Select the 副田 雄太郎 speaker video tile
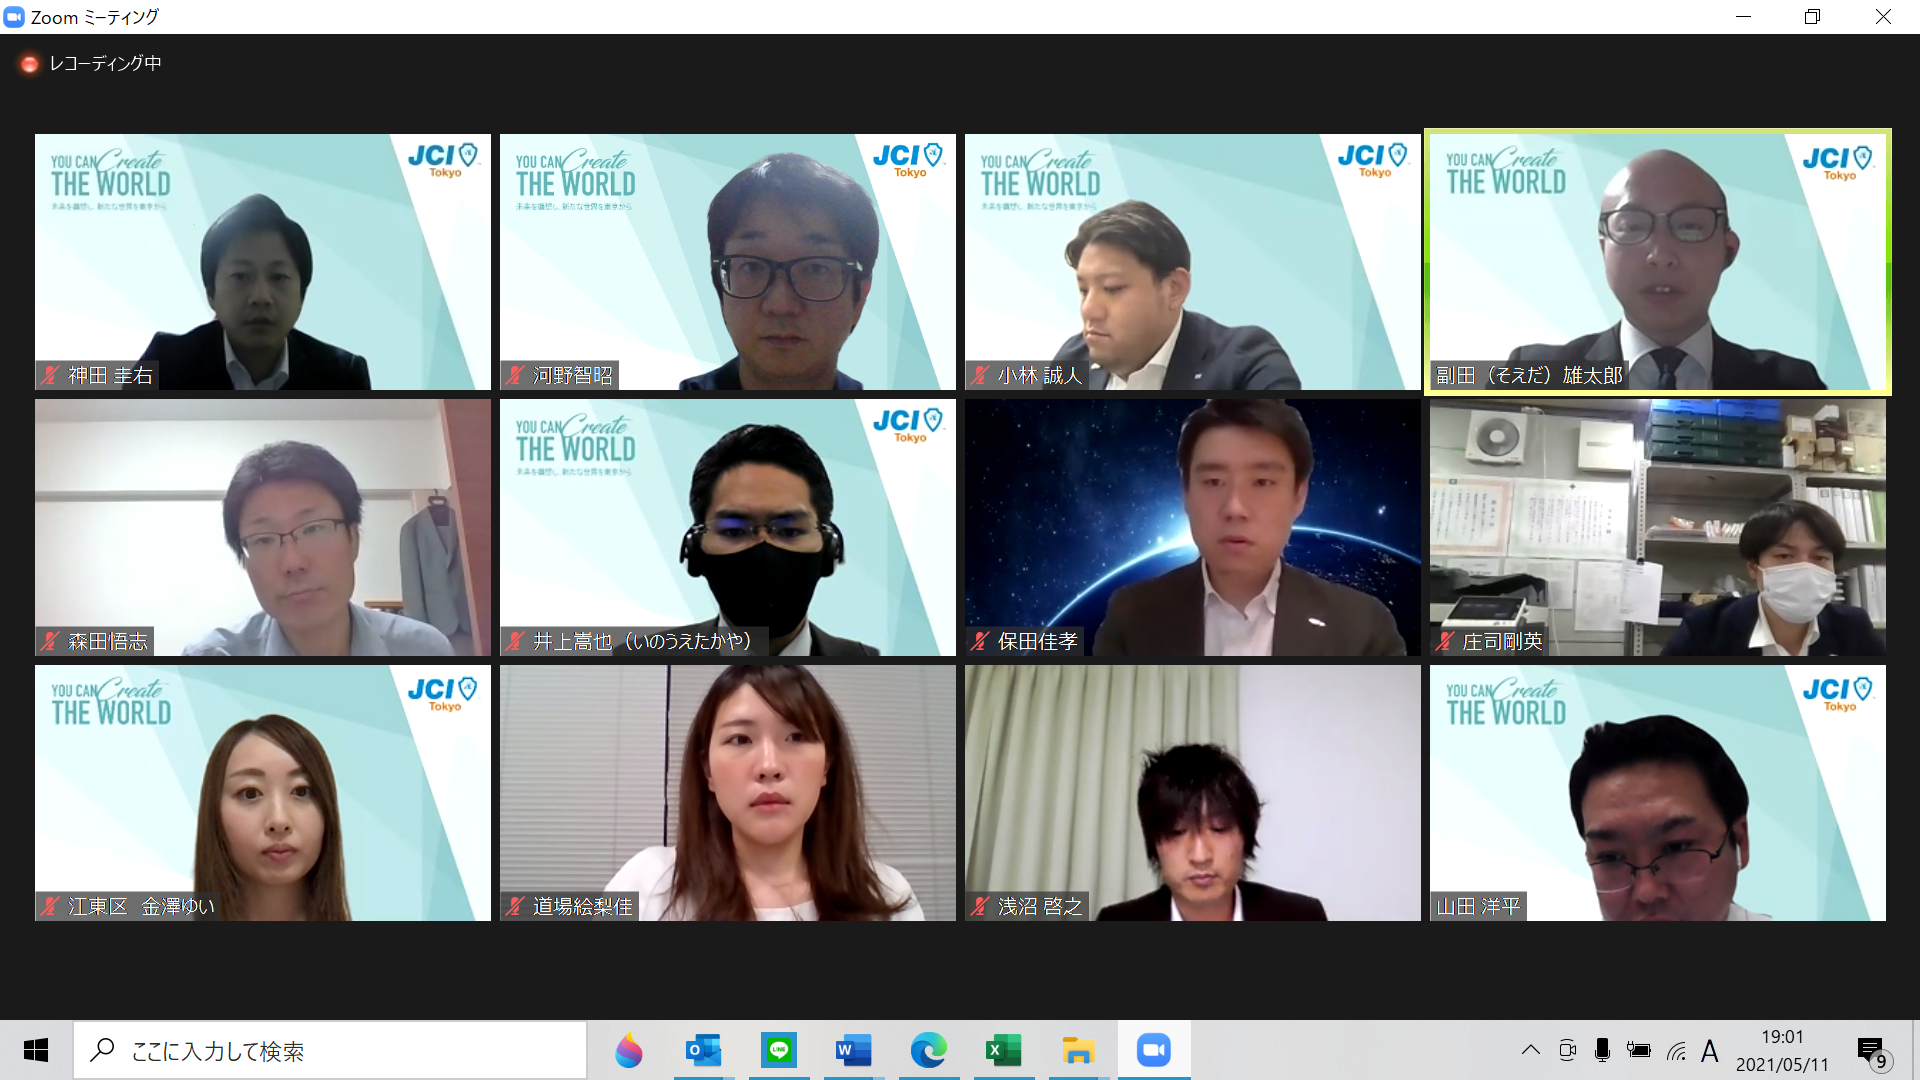1920x1080 pixels. pos(1657,262)
